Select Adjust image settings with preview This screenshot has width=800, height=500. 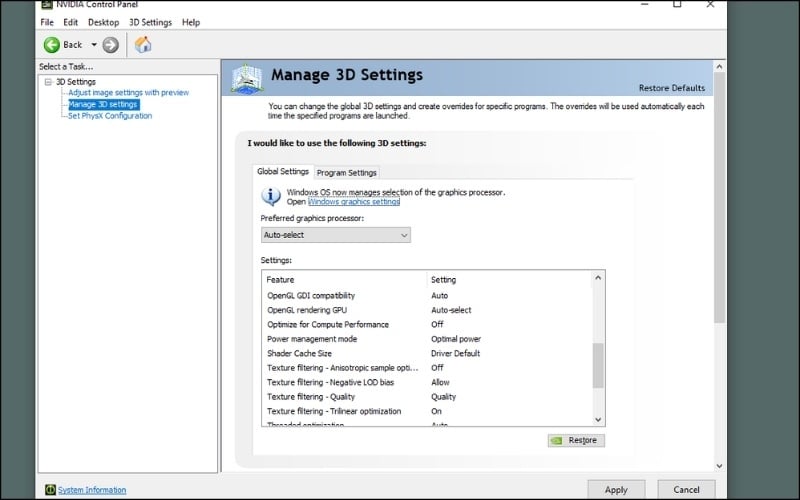pos(129,92)
